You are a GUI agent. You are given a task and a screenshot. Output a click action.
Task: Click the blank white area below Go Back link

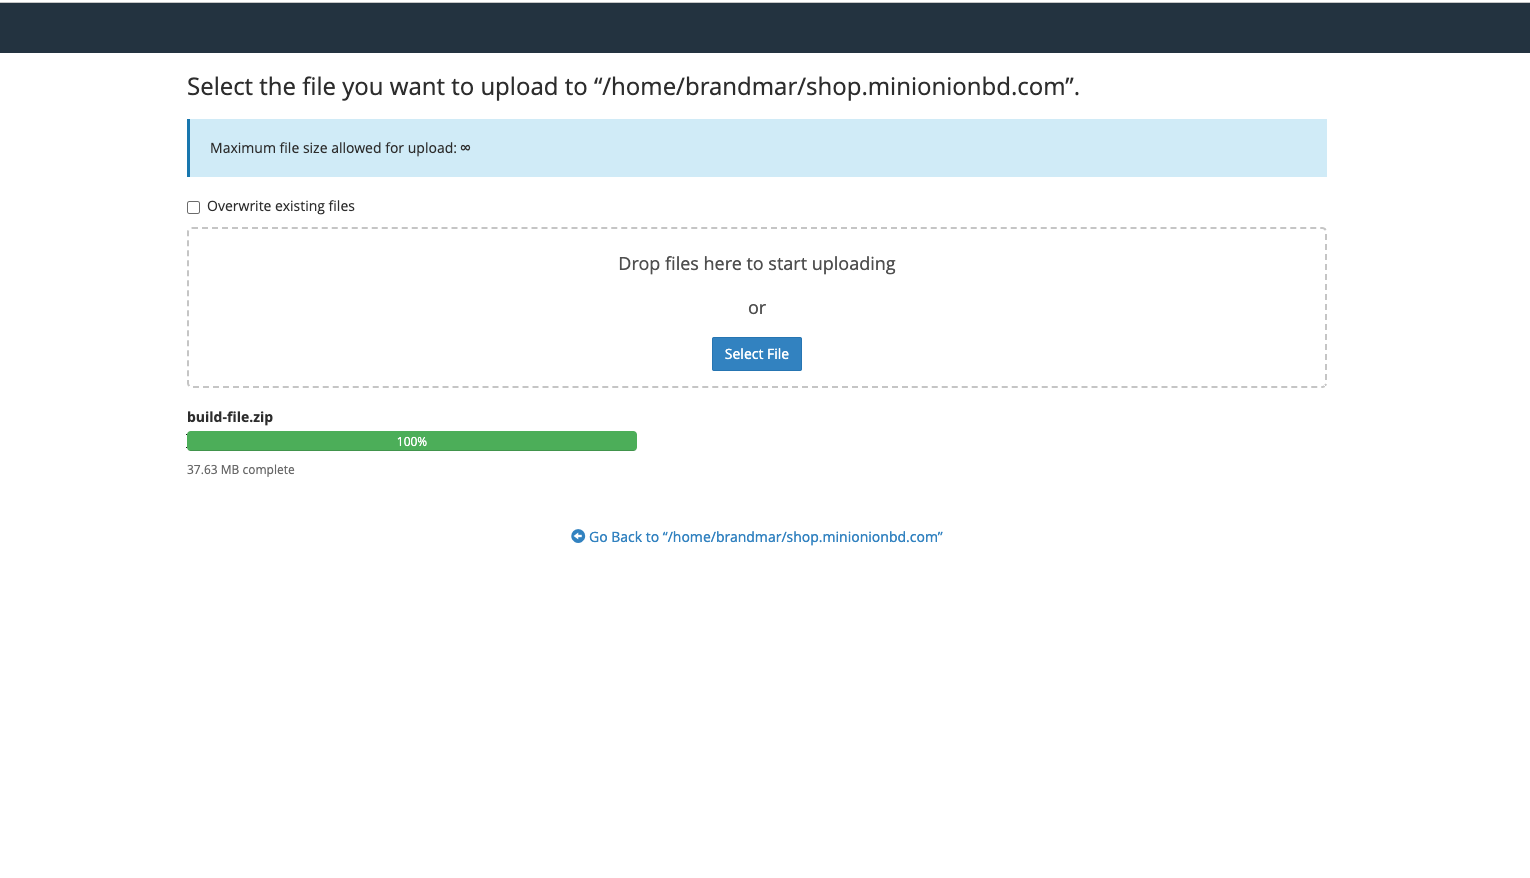coord(765,700)
